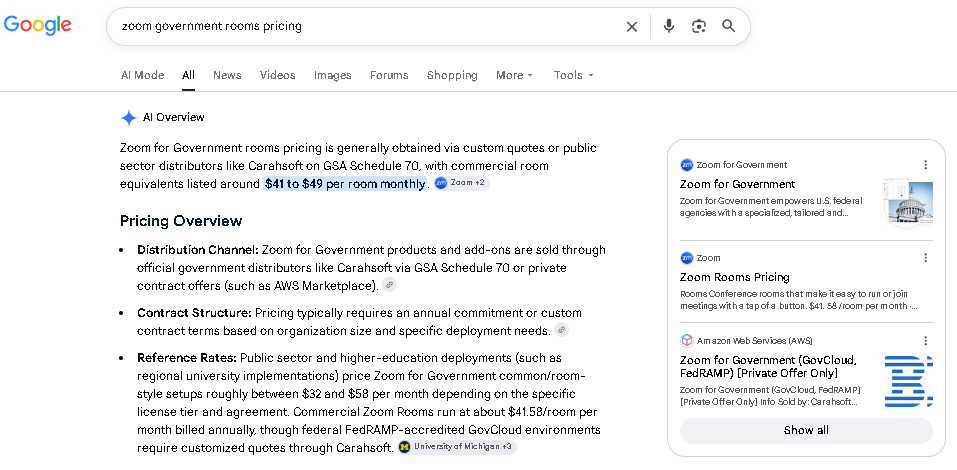Open the Zoom Rooms Pricing source link

(735, 277)
